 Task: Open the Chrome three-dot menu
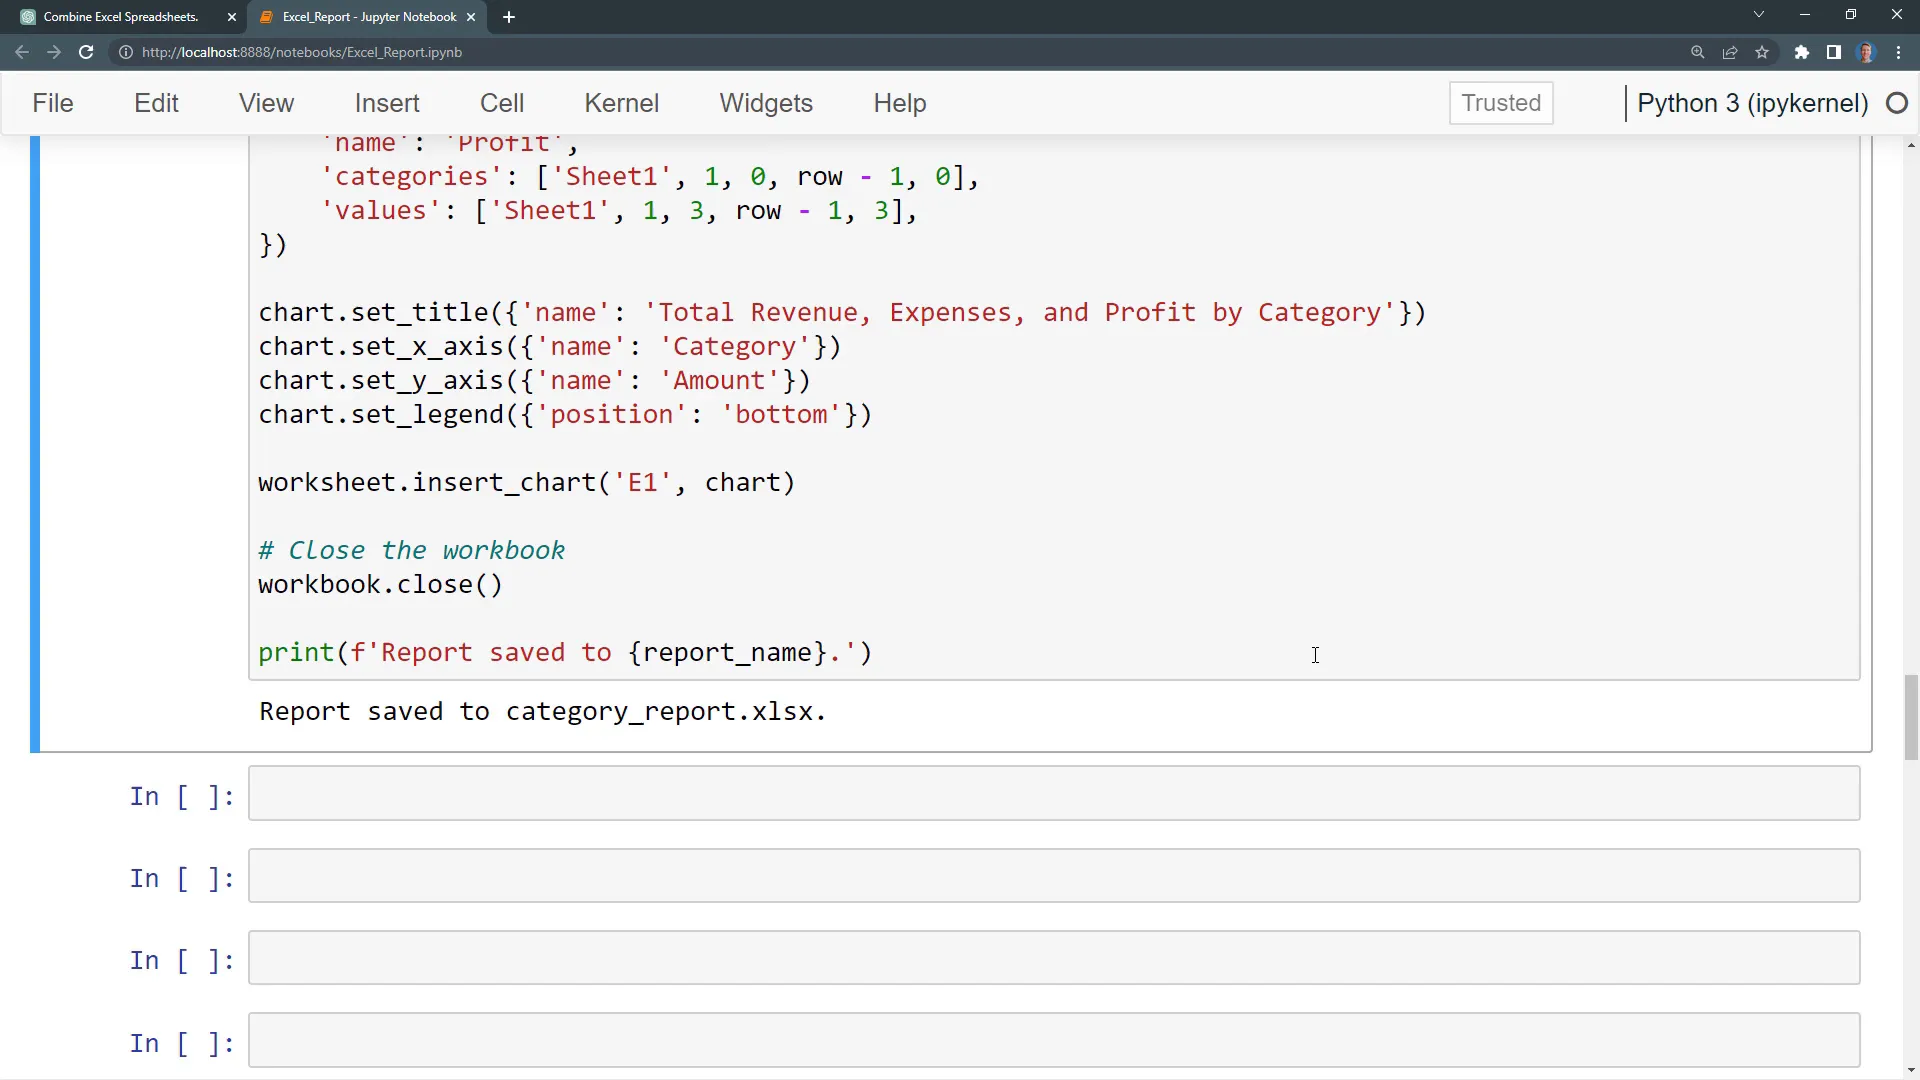coord(1898,52)
